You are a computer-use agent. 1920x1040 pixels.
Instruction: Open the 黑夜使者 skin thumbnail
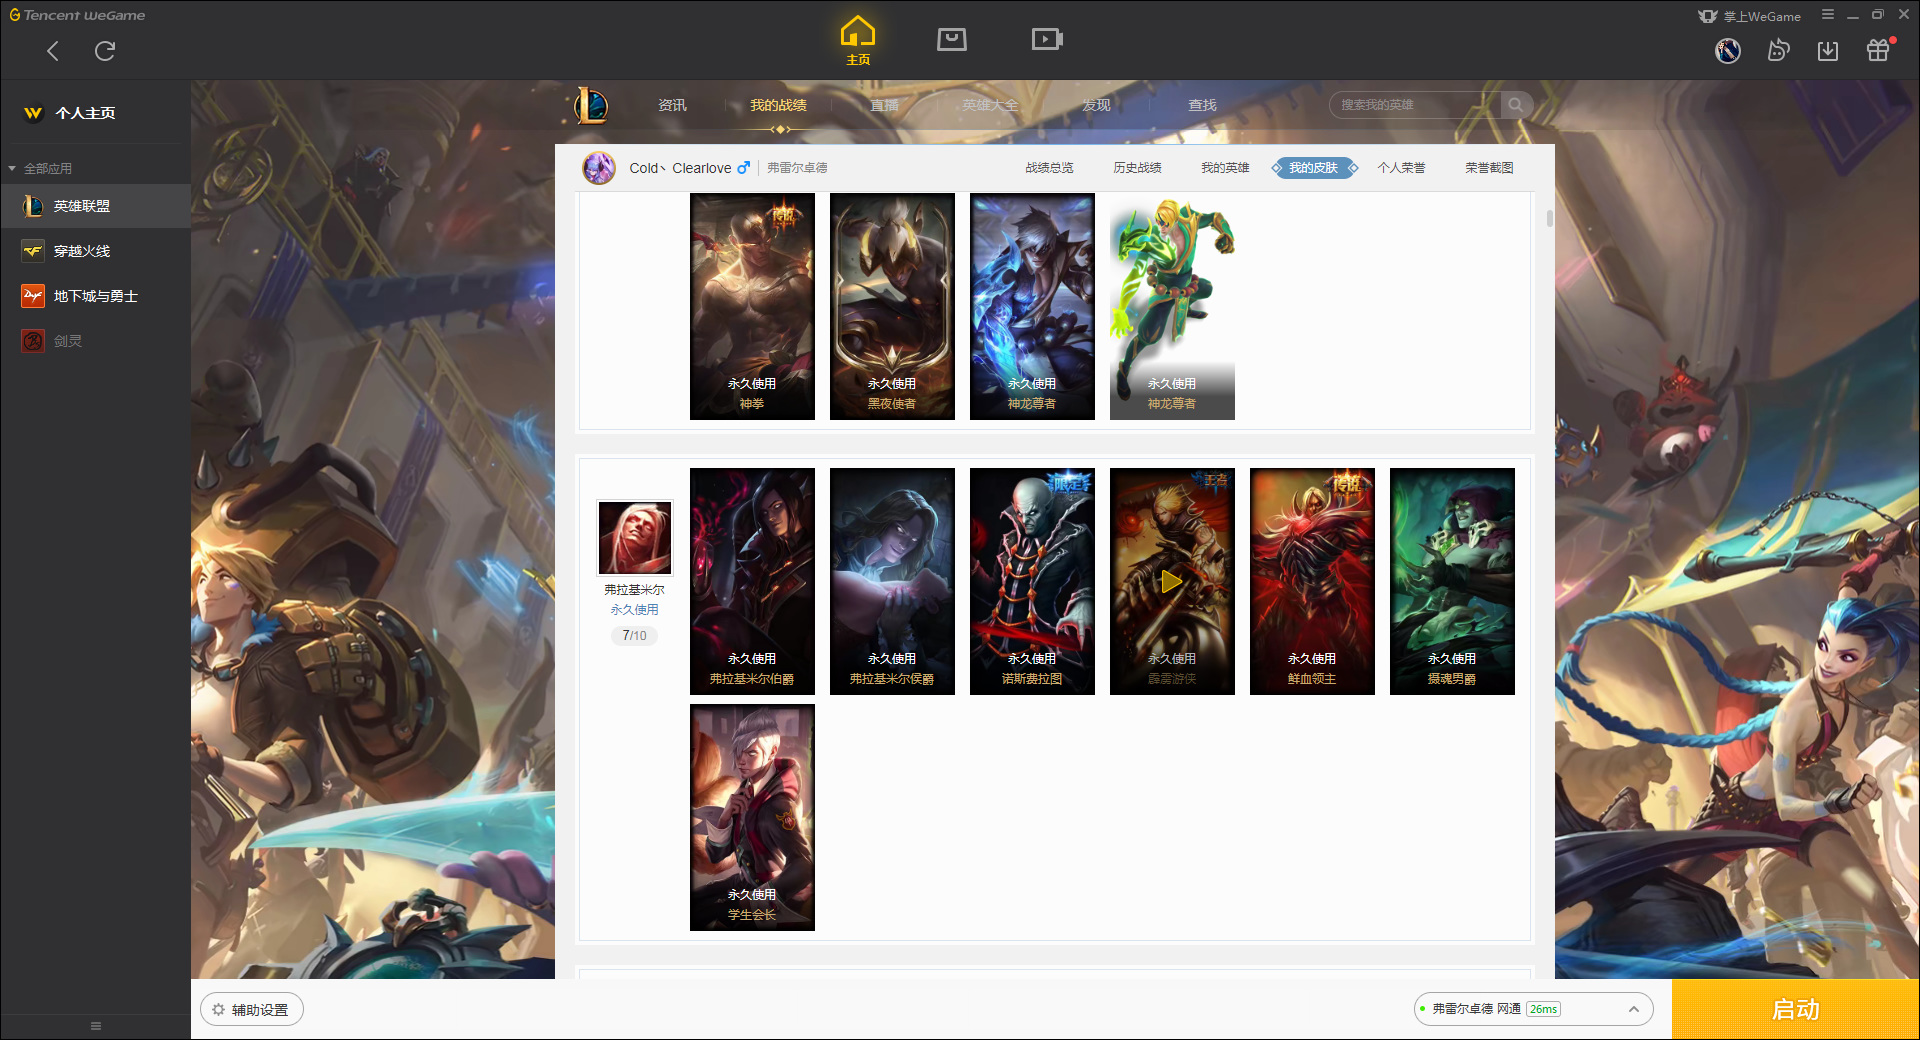(x=892, y=306)
